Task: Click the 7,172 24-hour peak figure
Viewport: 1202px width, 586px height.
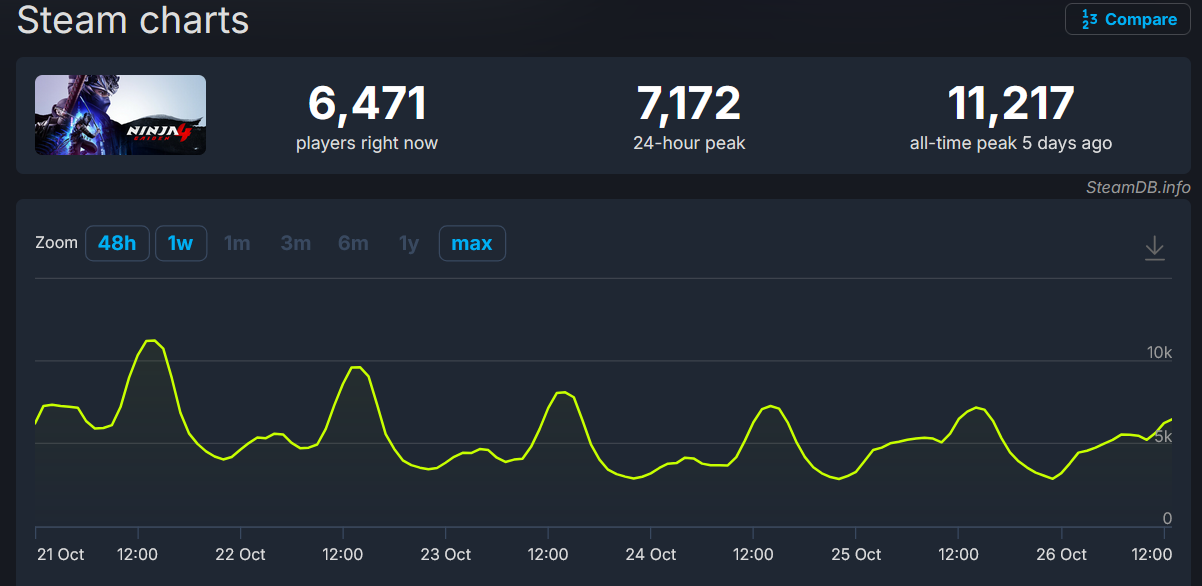Action: coord(689,103)
